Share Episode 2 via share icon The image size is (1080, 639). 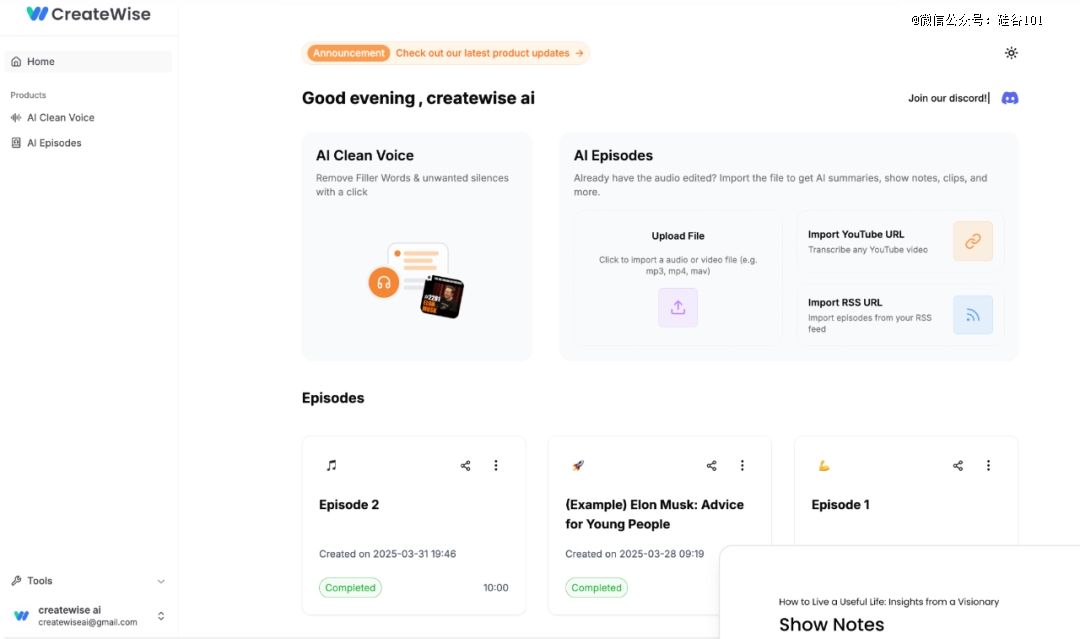coord(466,465)
